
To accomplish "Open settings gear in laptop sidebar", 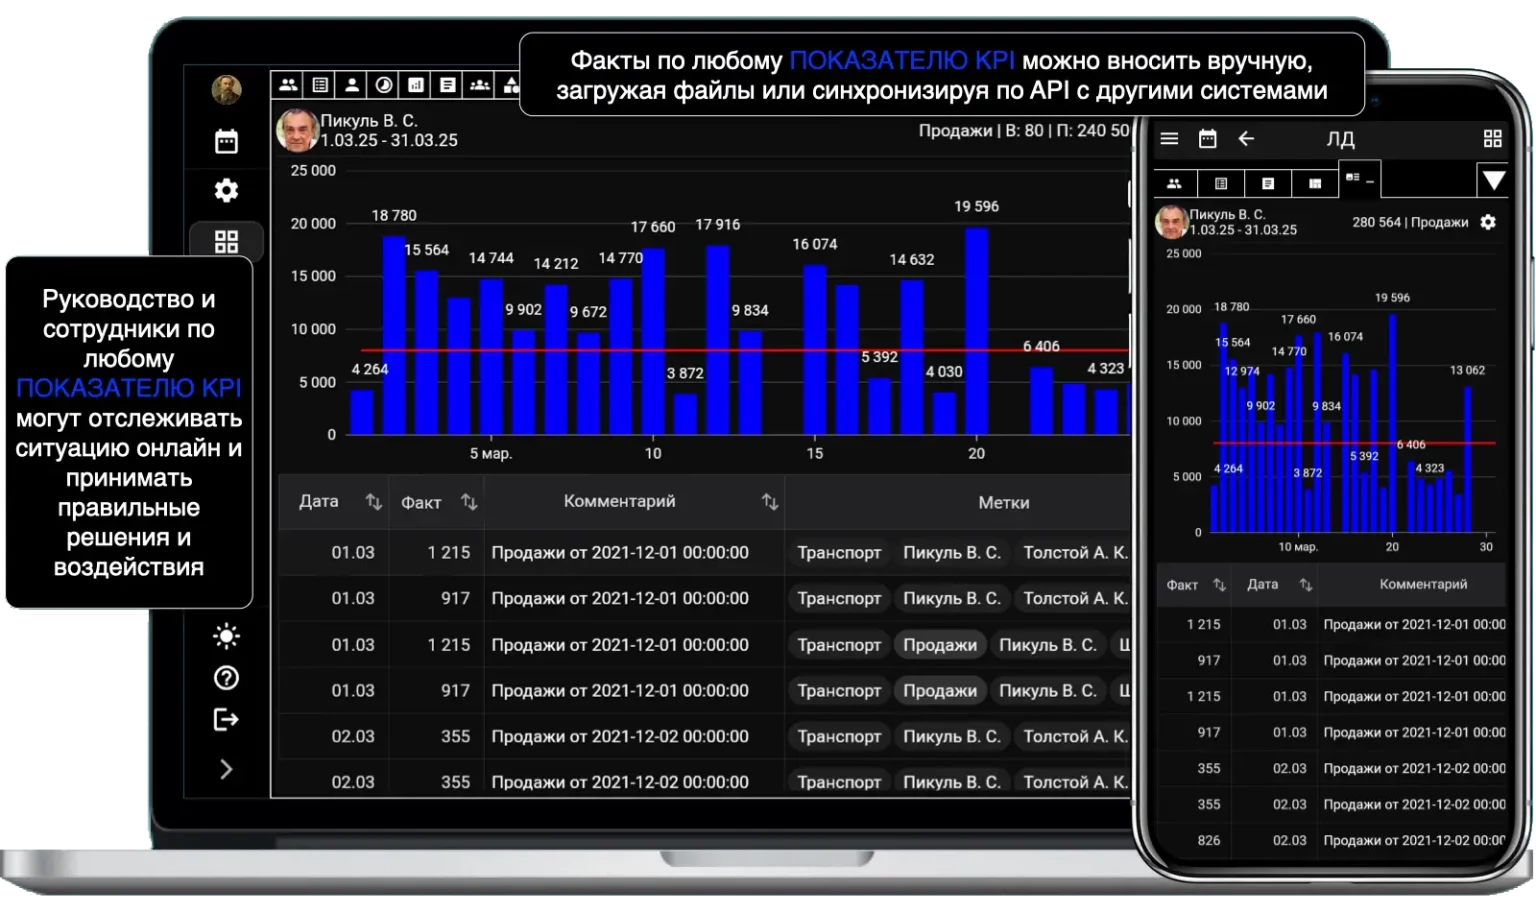I will coord(227,190).
